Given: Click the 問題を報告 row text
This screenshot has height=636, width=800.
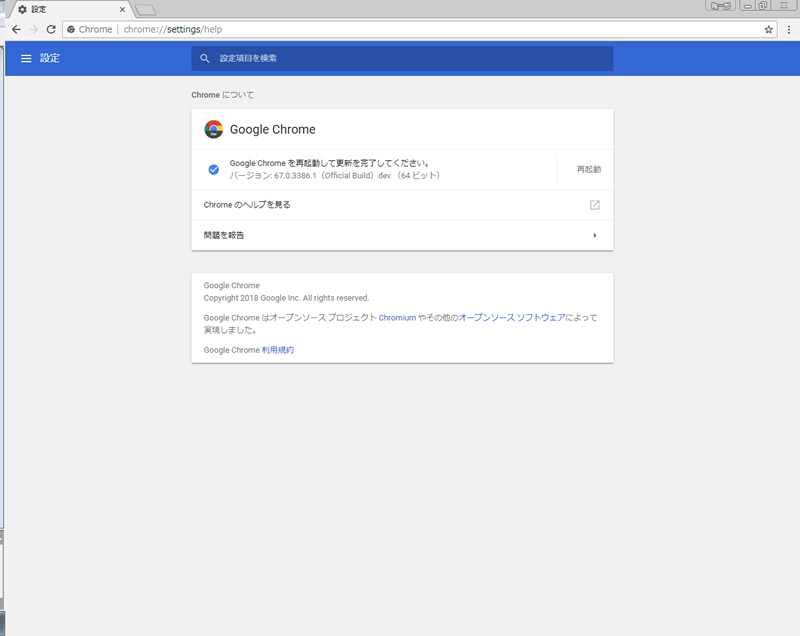Looking at the screenshot, I should coord(224,235).
